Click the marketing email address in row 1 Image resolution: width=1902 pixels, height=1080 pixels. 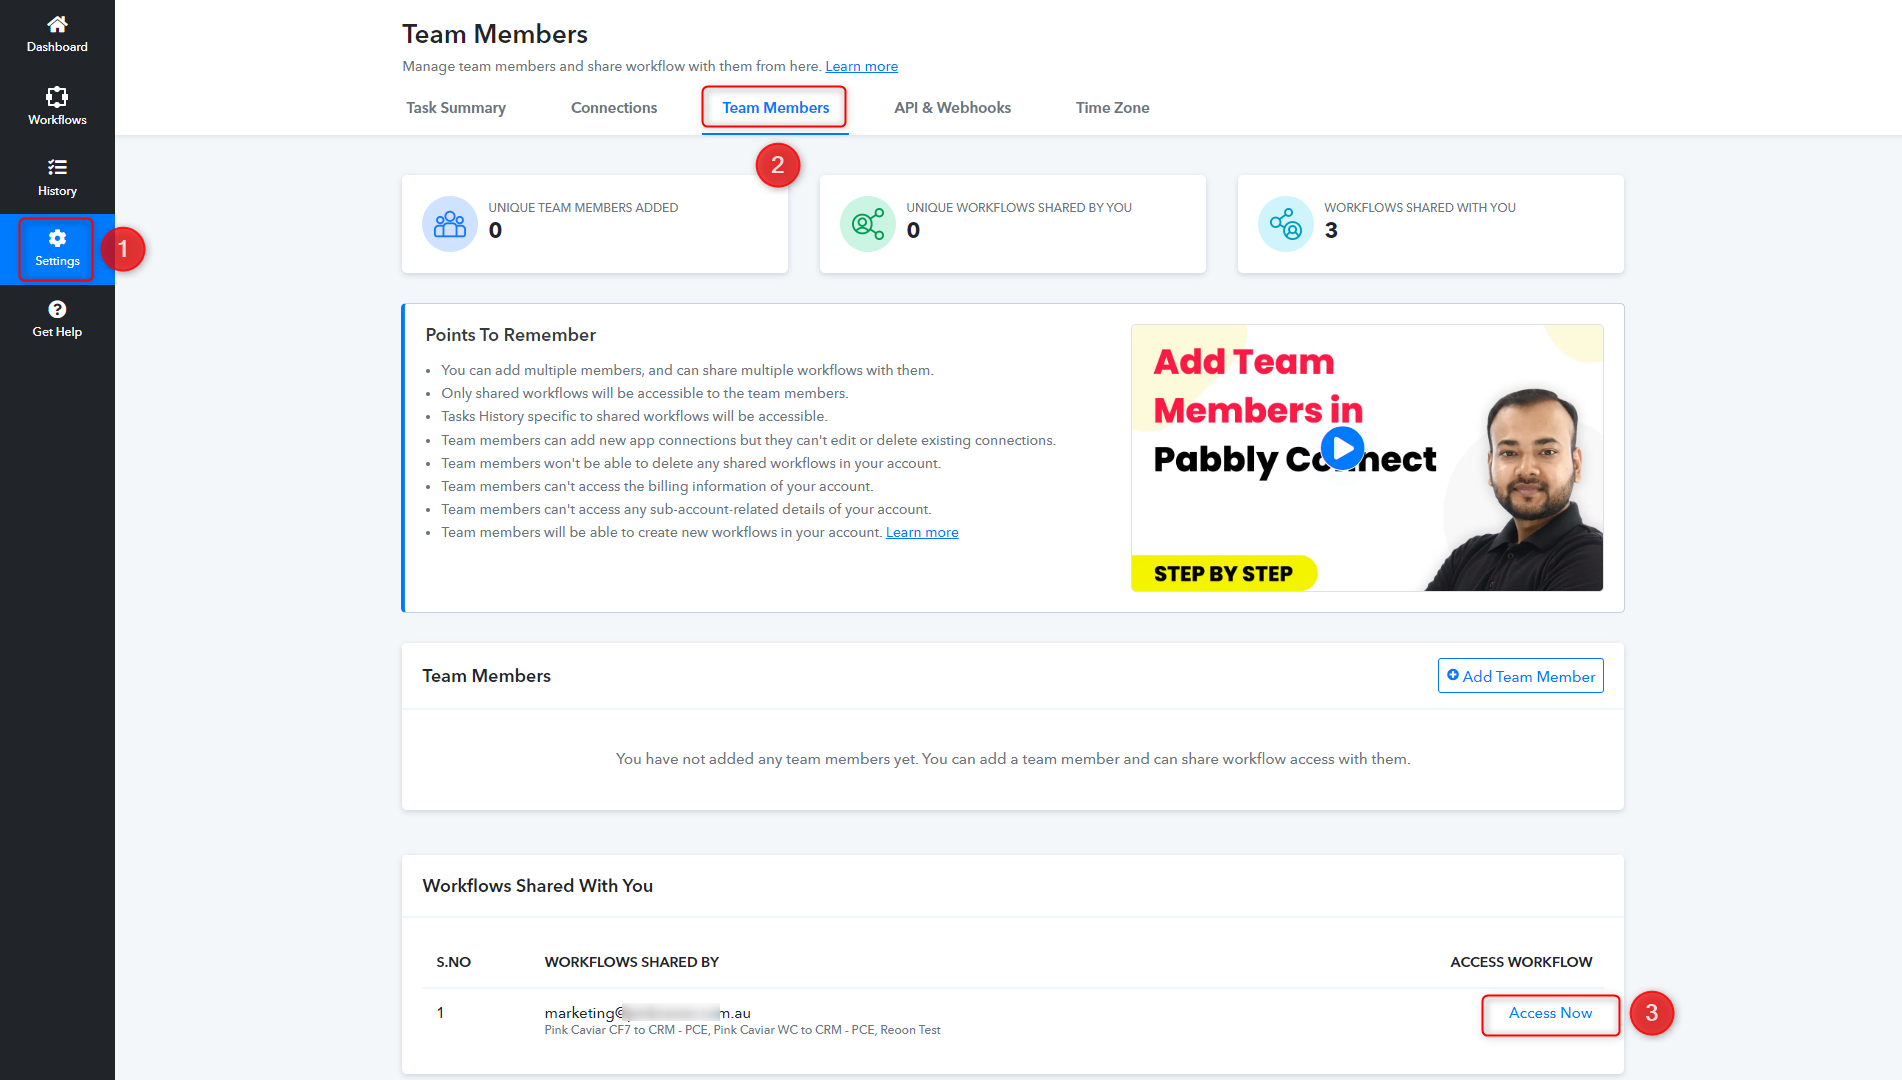click(x=647, y=1013)
